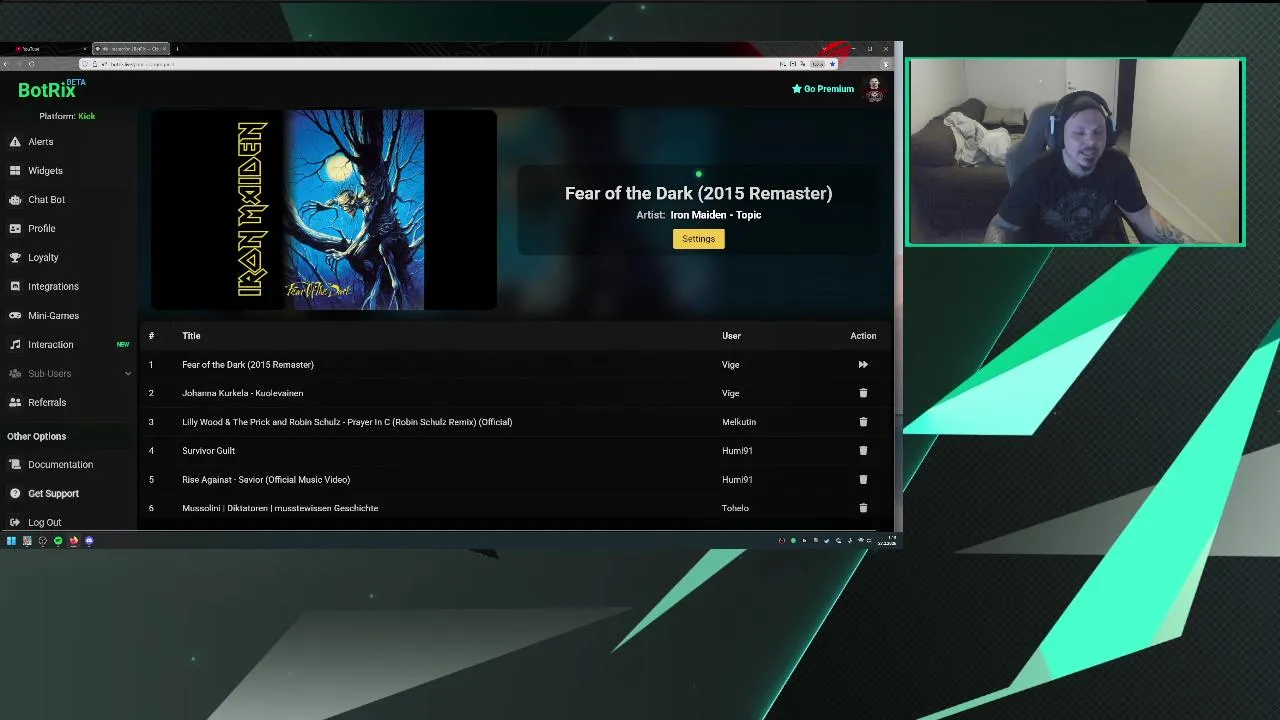Click the Profile sidebar icon

15,229
